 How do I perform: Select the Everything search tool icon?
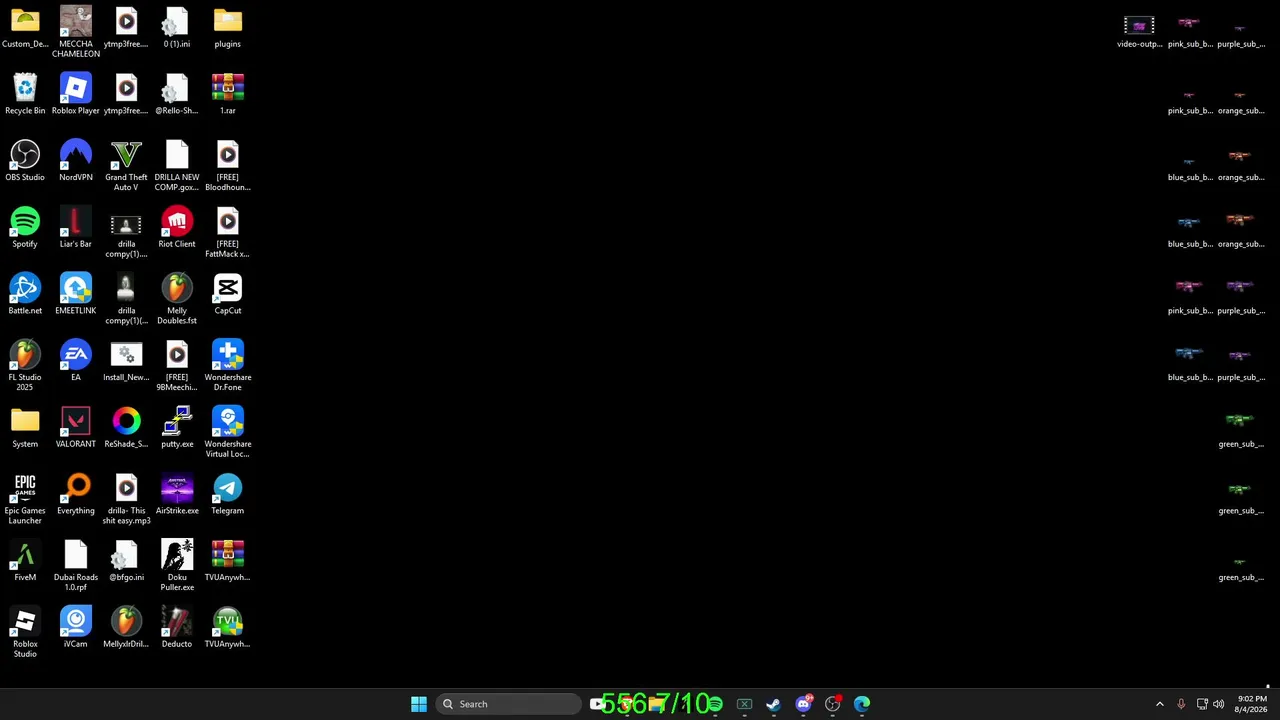[x=76, y=494]
